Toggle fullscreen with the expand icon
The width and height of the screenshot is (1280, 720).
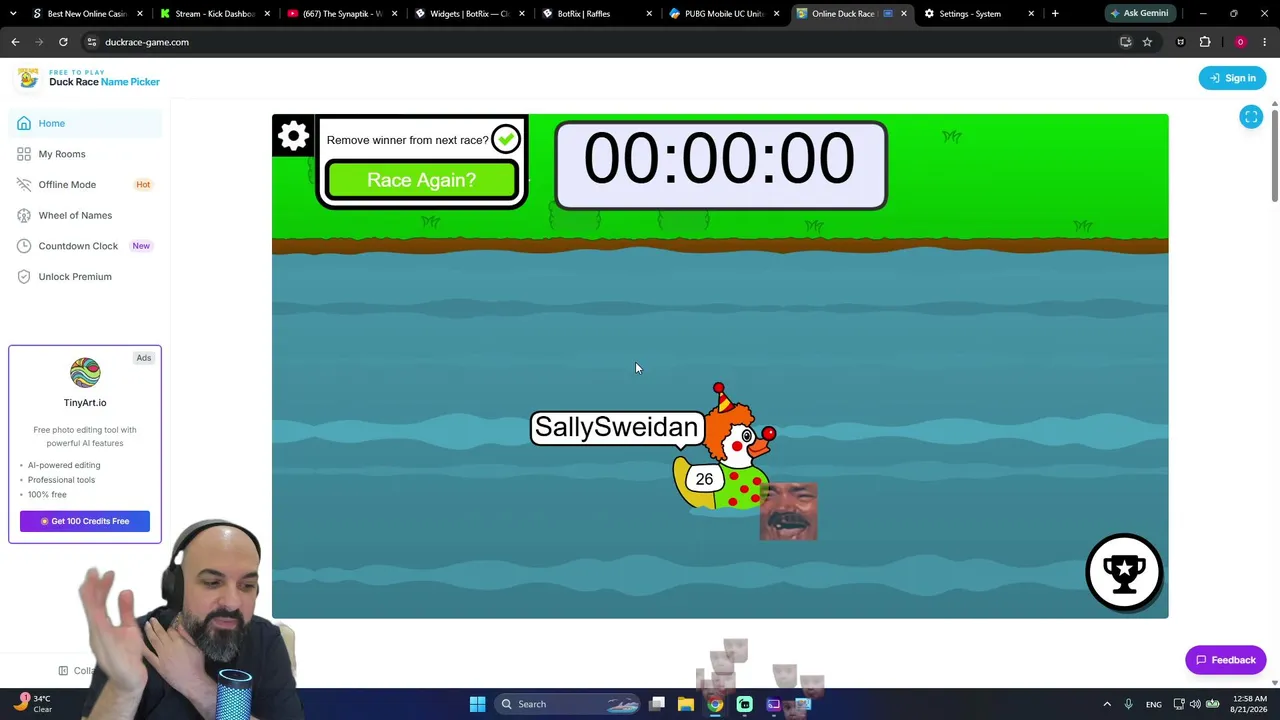[1251, 117]
